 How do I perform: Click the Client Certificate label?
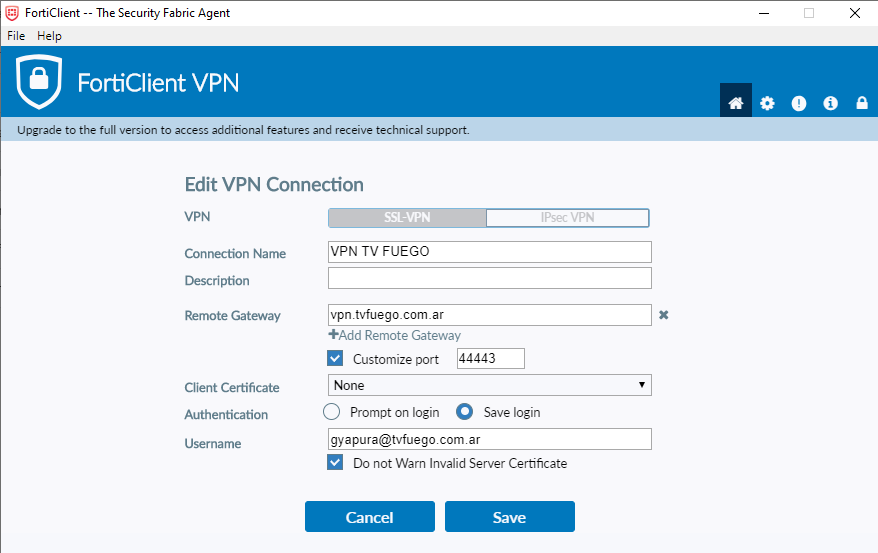tap(232, 387)
